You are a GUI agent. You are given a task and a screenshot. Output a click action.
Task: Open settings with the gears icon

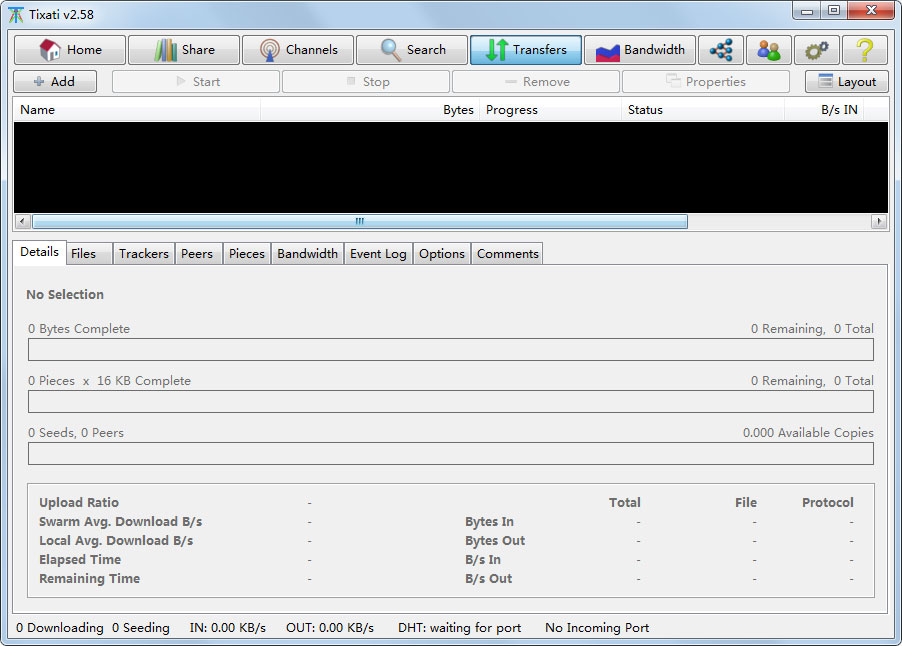pos(817,49)
